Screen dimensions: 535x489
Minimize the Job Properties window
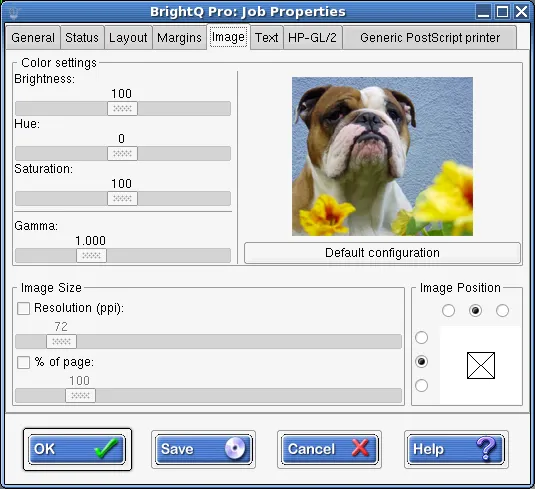pyautogui.click(x=483, y=12)
